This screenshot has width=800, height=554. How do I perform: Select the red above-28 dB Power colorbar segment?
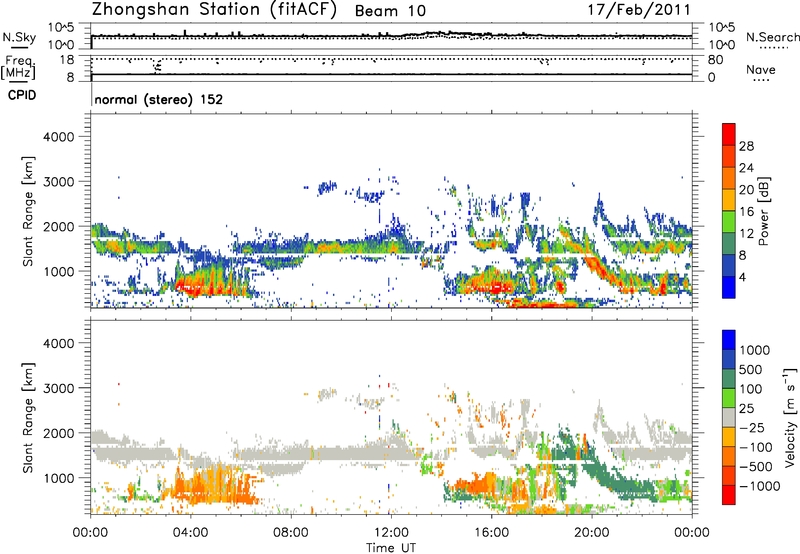(x=729, y=134)
